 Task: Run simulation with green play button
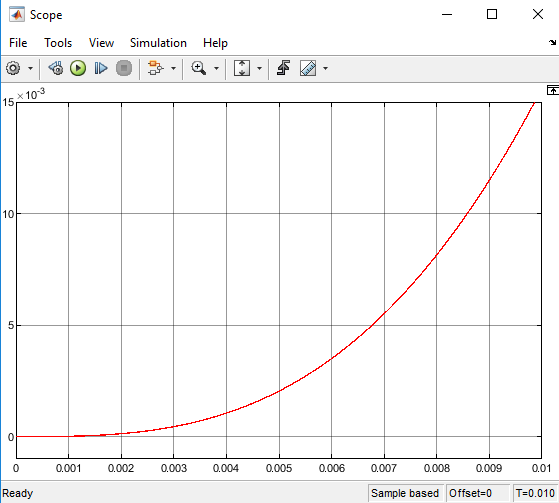tap(78, 68)
